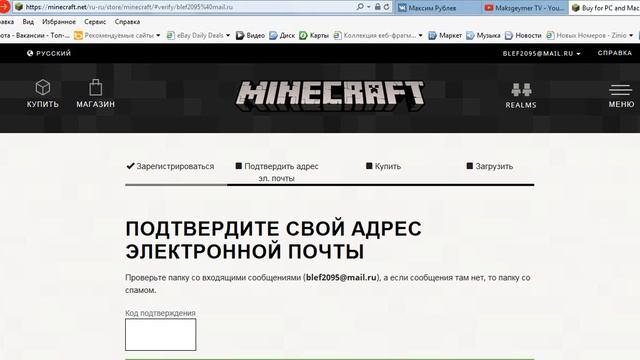Open the Сервис menu
The width and height of the screenshot is (640, 360).
(95, 22)
